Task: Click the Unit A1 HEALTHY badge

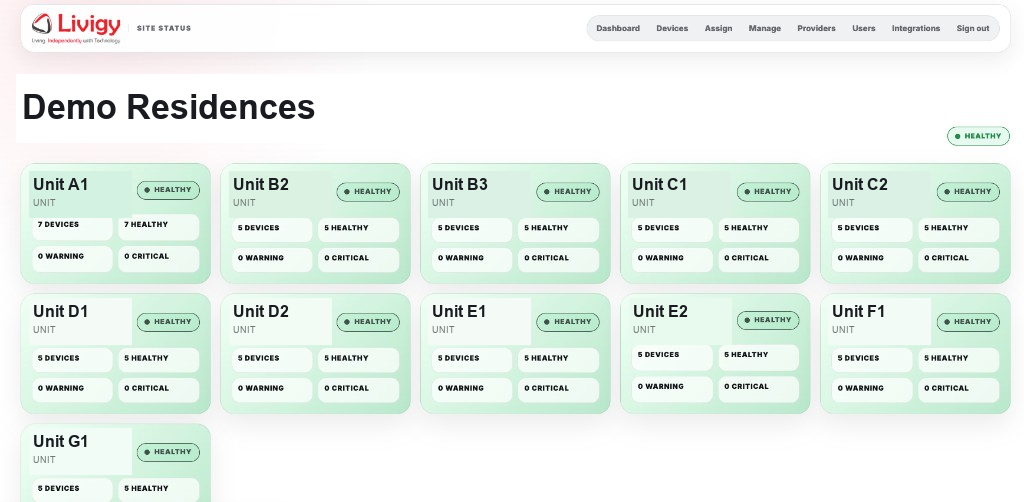Action: (x=168, y=190)
